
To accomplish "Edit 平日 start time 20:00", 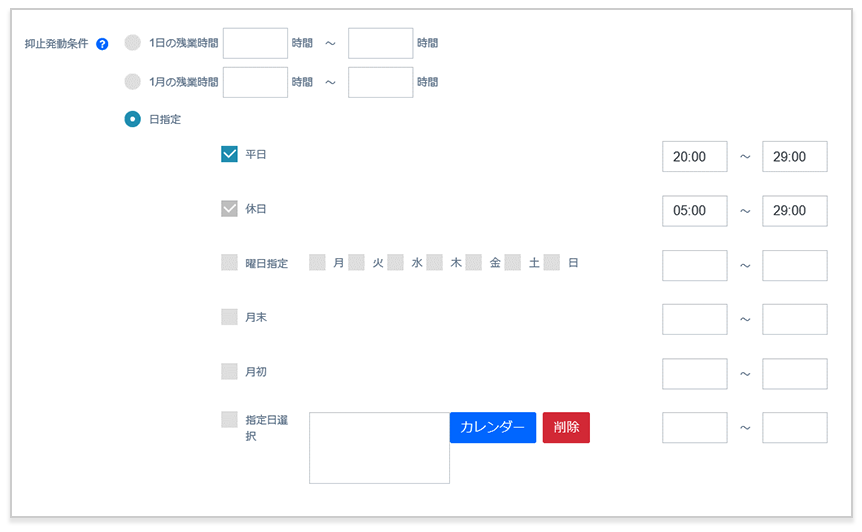I will 695,157.
